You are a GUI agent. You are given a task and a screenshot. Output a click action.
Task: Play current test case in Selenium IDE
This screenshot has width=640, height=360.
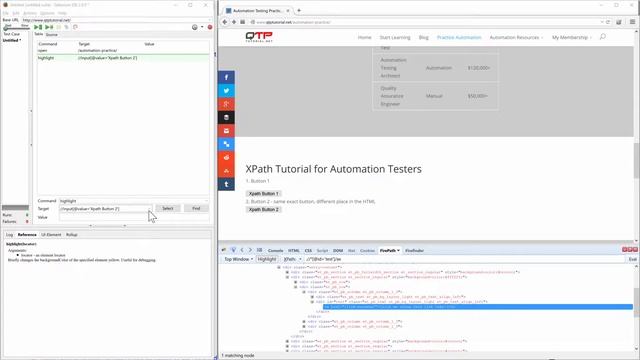(x=49, y=27)
